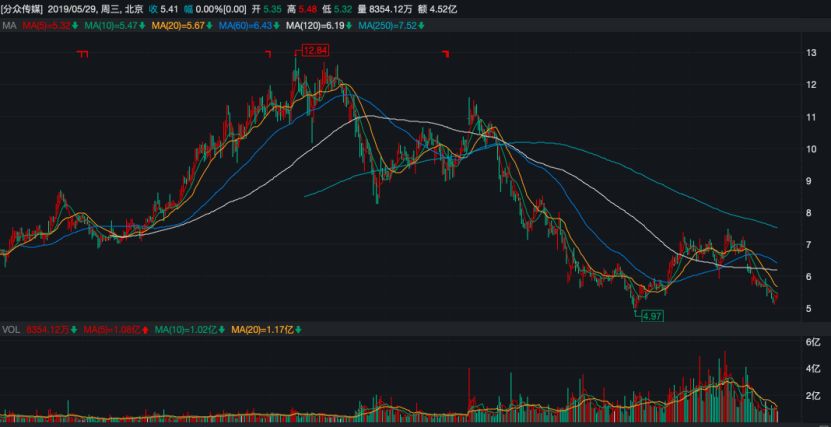This screenshot has width=831, height=427.
Task: Click the 4亿 volume axis label
Action: pyautogui.click(x=813, y=368)
